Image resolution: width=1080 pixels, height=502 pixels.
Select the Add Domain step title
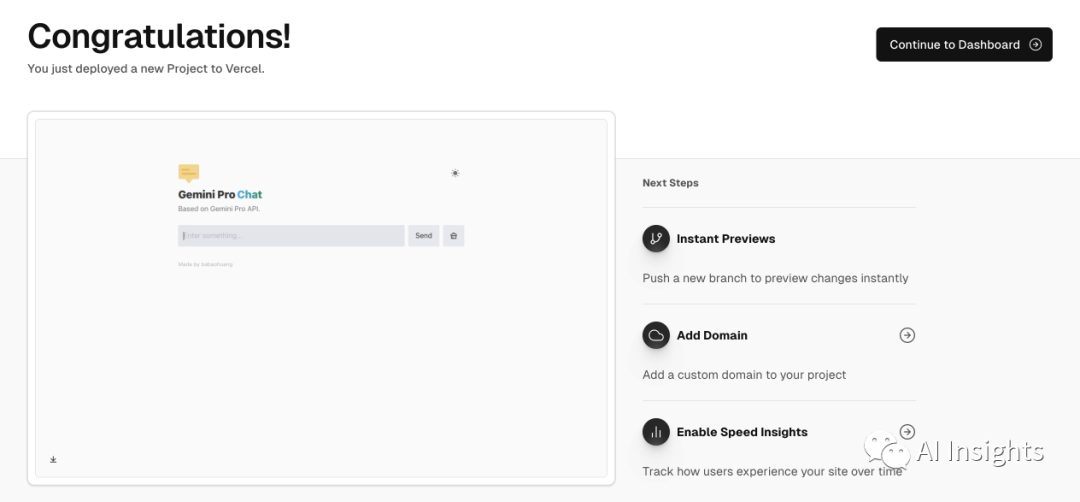coord(712,335)
